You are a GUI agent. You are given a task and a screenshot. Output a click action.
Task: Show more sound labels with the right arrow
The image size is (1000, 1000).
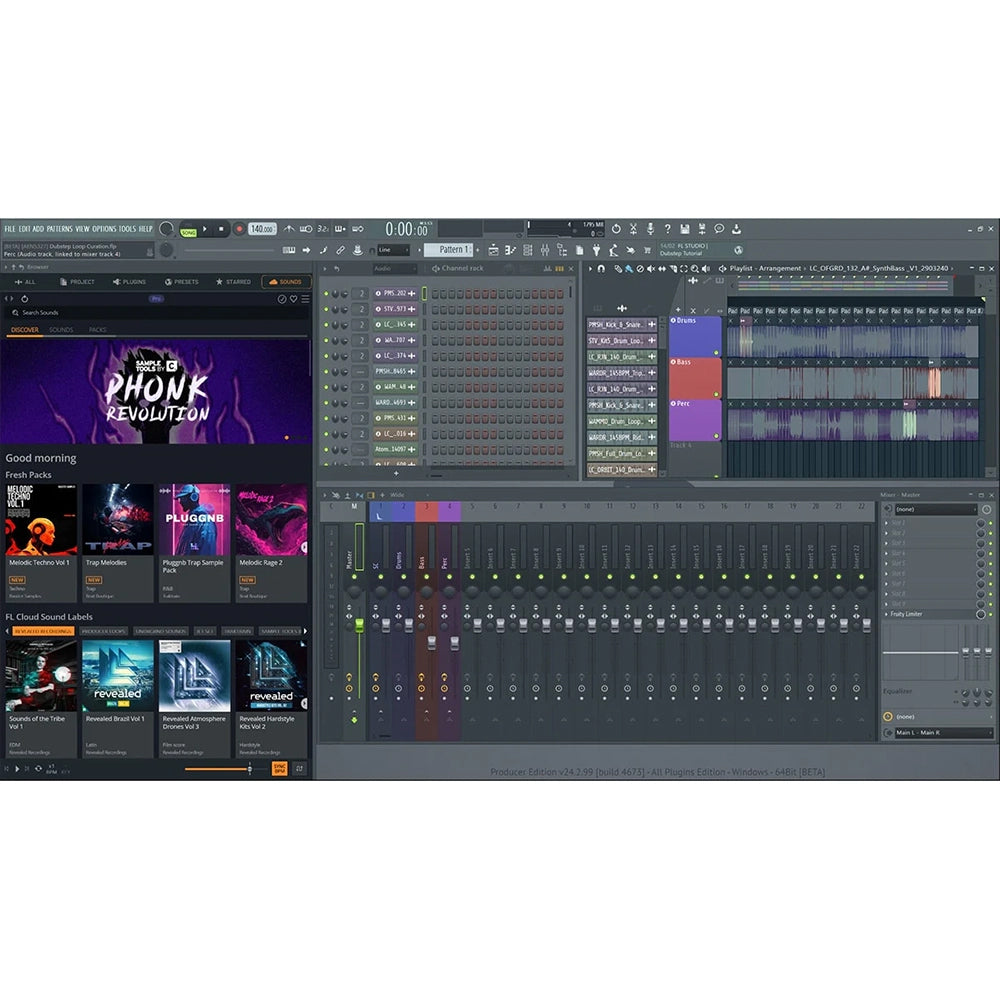[x=305, y=631]
